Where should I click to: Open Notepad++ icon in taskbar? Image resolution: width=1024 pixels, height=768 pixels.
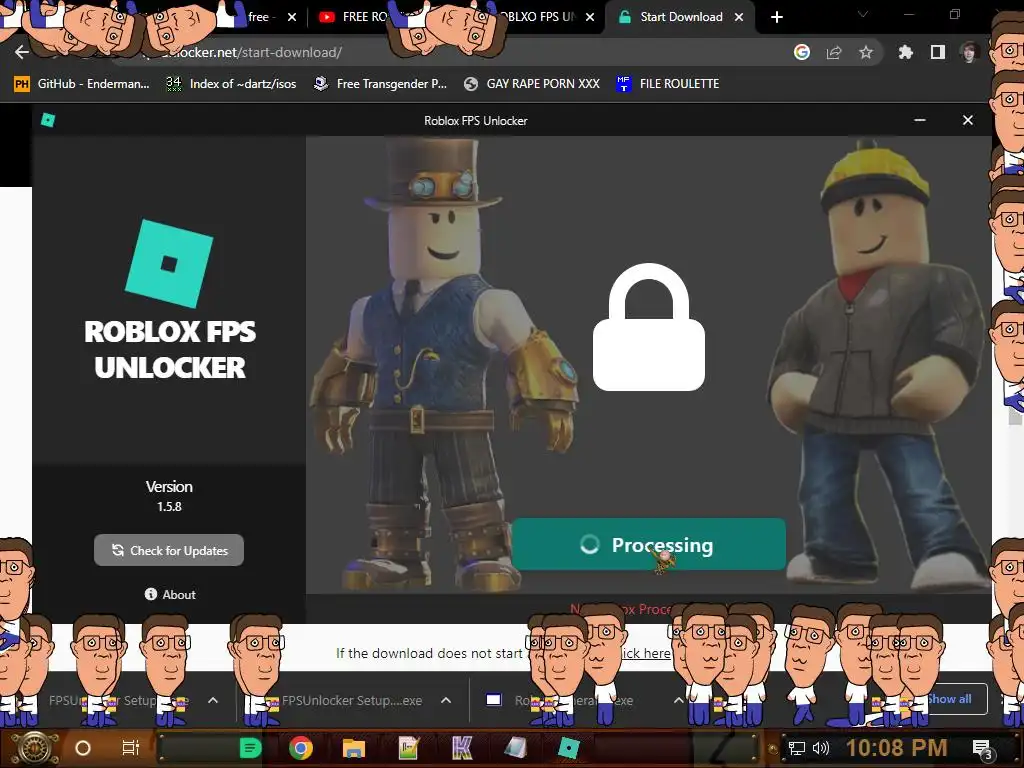[408, 748]
